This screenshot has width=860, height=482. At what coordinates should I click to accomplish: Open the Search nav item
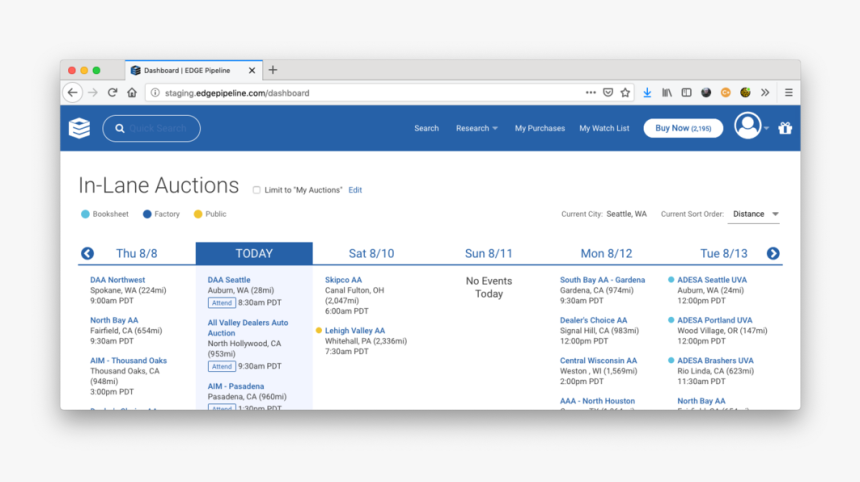pyautogui.click(x=426, y=128)
